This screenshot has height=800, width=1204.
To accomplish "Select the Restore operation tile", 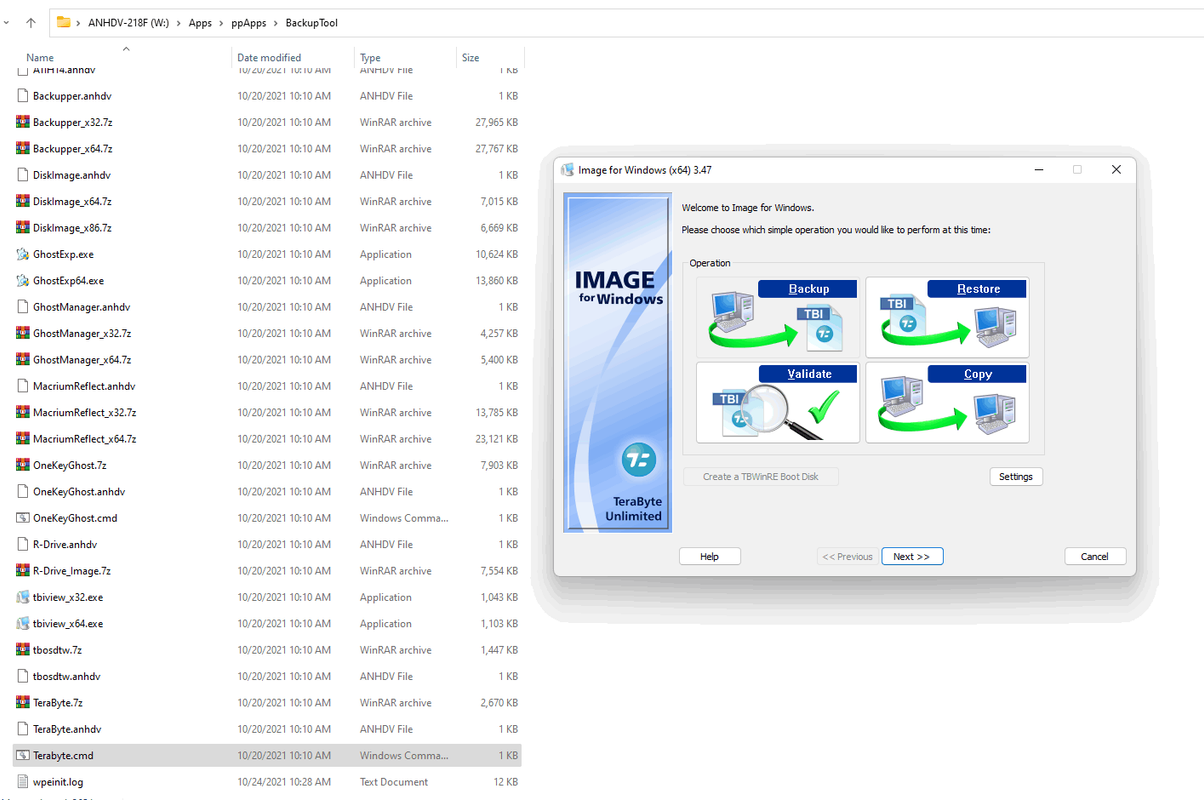I will pos(947,317).
